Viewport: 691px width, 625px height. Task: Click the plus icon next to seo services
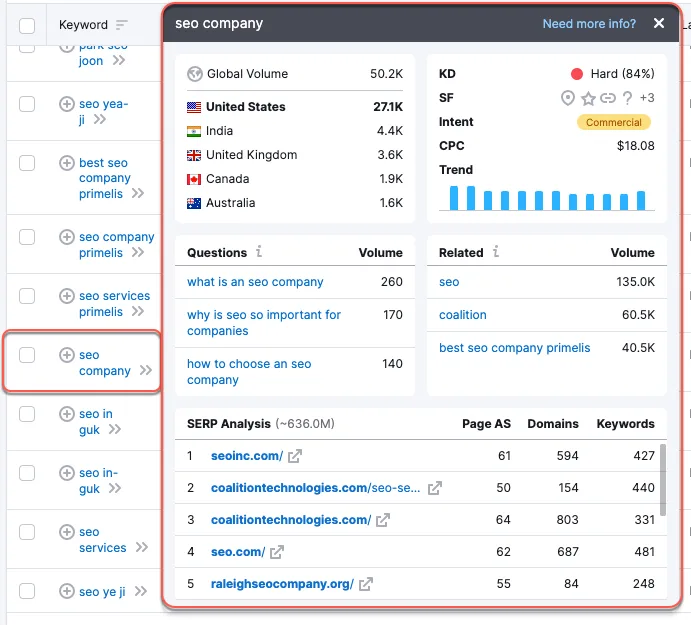coord(67,532)
